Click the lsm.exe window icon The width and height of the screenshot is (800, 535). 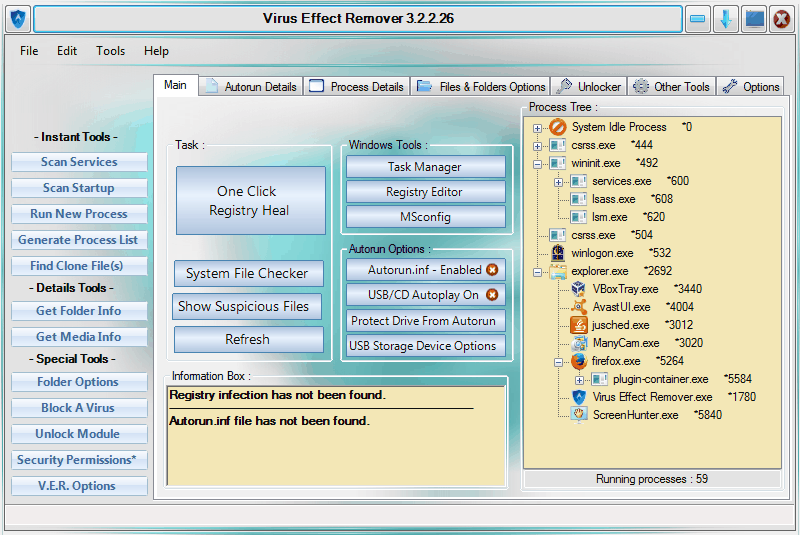click(x=579, y=217)
